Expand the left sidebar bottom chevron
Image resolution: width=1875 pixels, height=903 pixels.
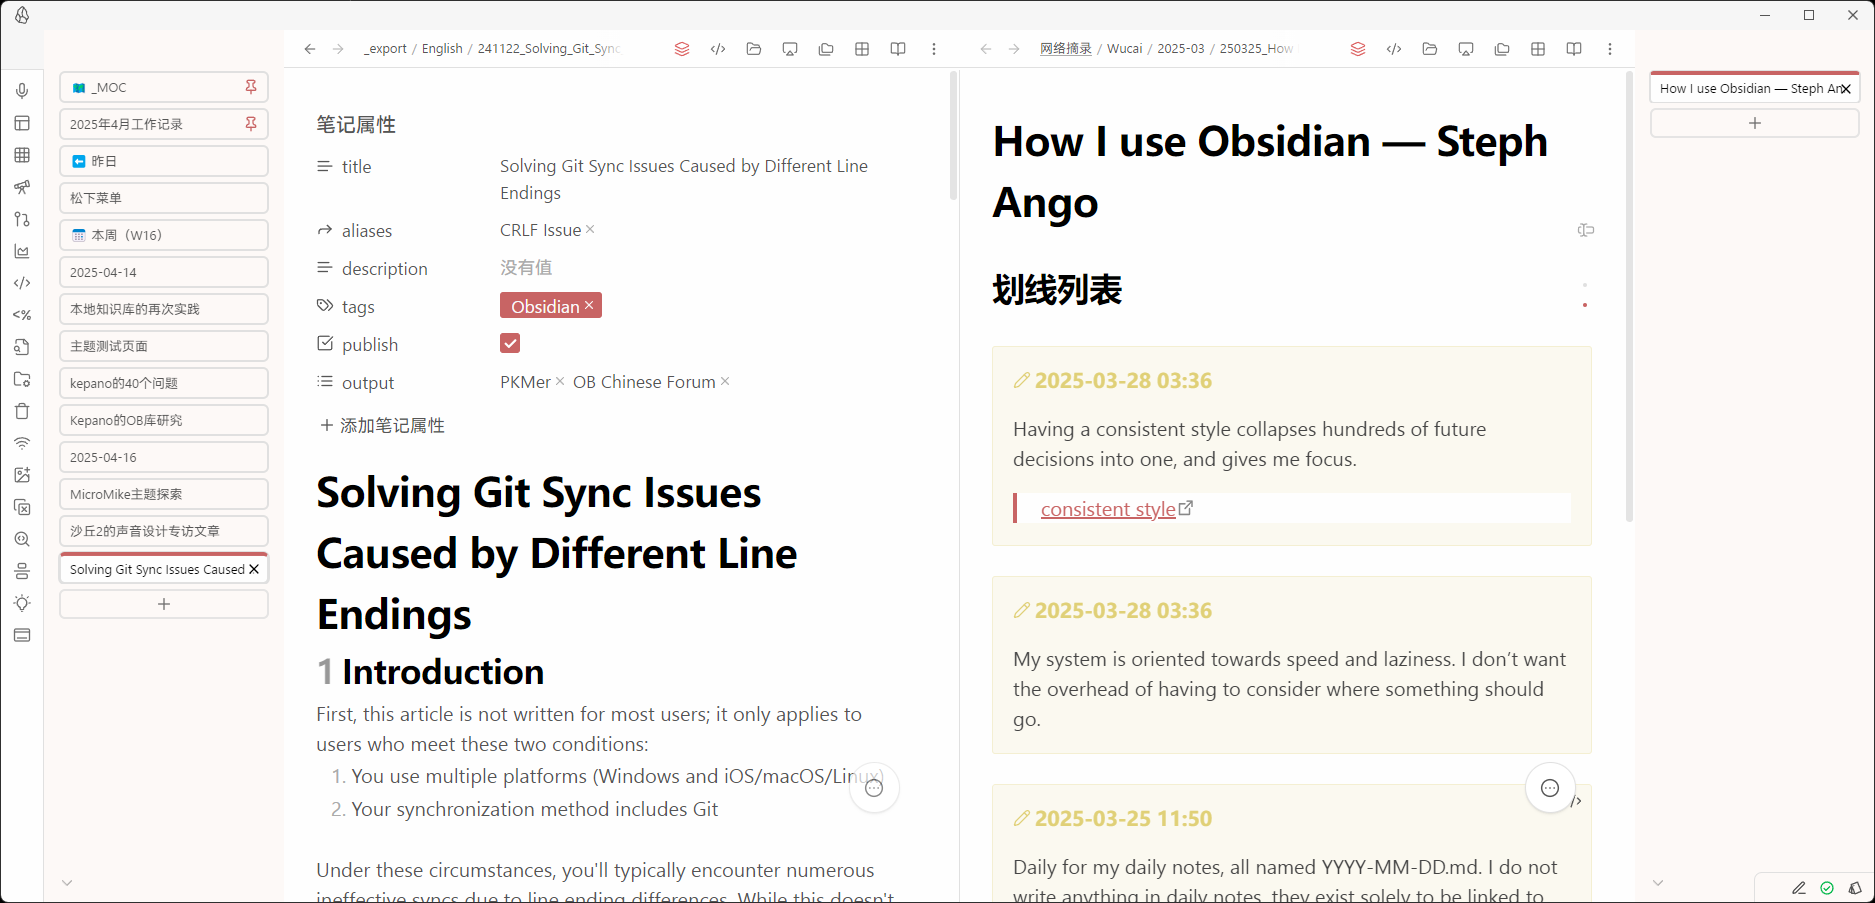[67, 883]
